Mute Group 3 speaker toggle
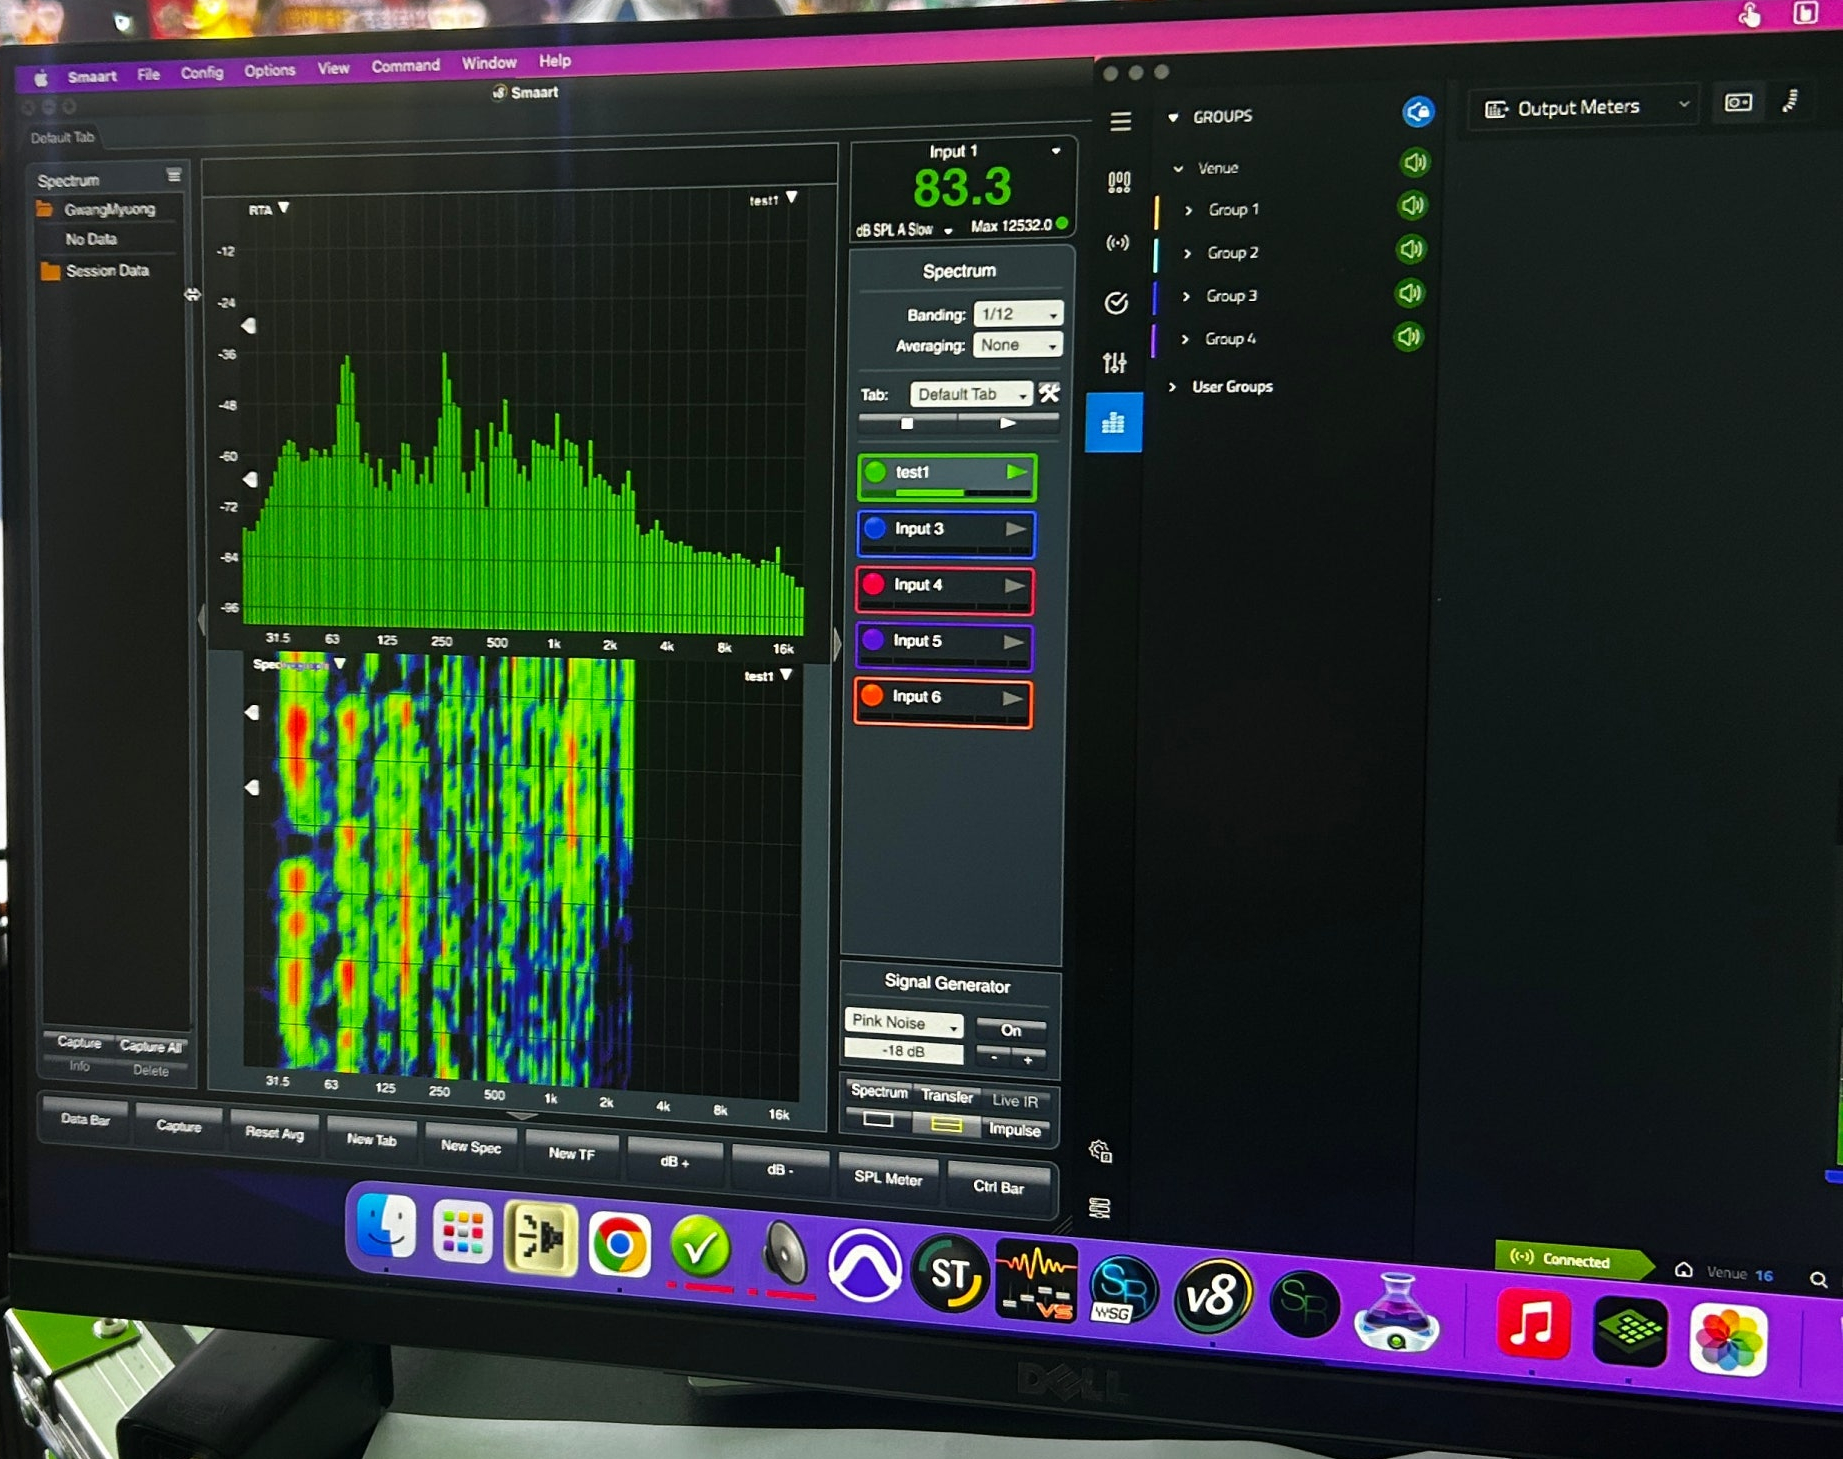1843x1459 pixels. [x=1410, y=293]
